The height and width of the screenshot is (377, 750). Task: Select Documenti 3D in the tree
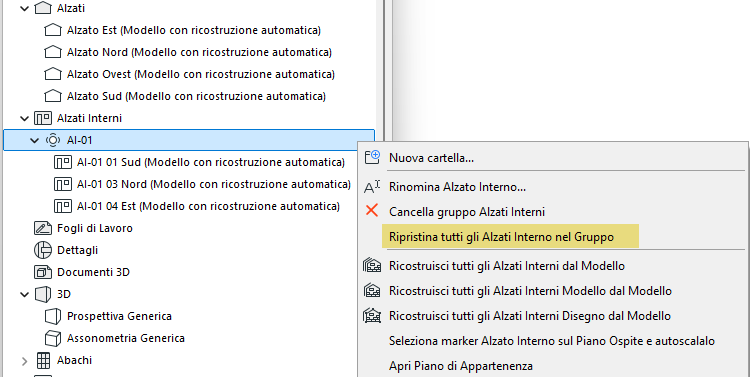[x=93, y=272]
